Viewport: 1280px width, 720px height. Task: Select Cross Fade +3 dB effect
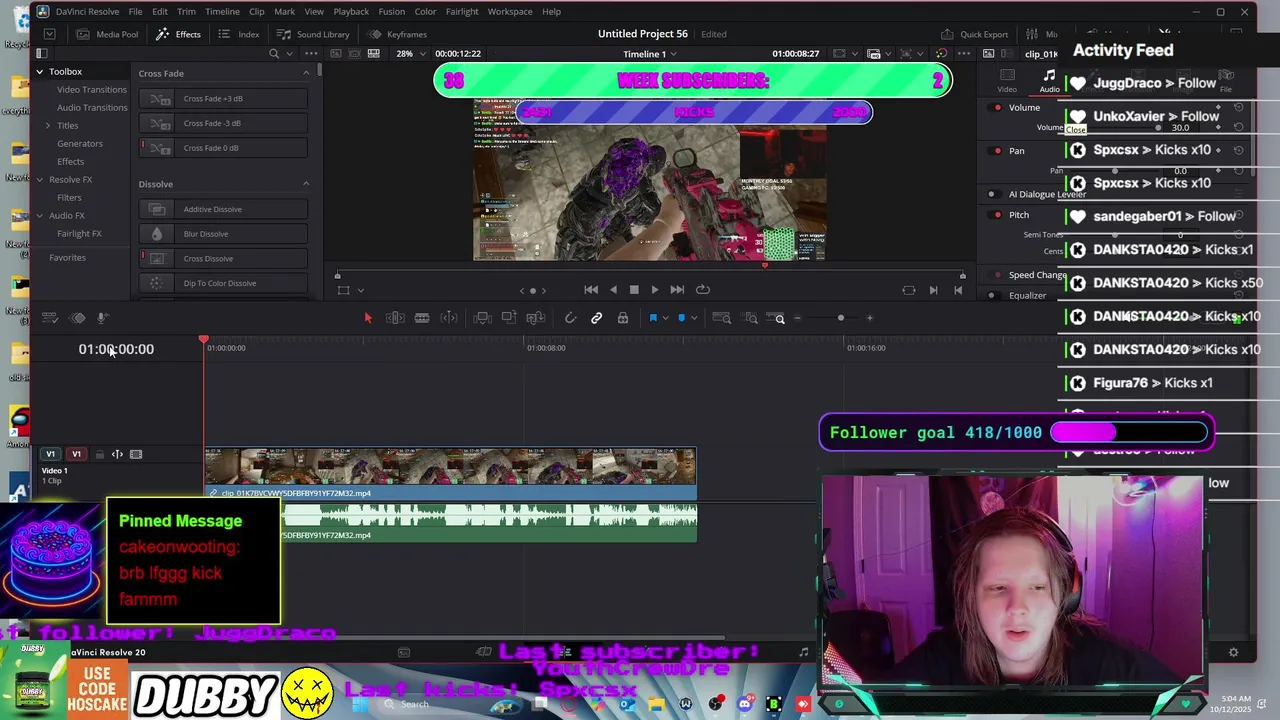tap(223, 99)
